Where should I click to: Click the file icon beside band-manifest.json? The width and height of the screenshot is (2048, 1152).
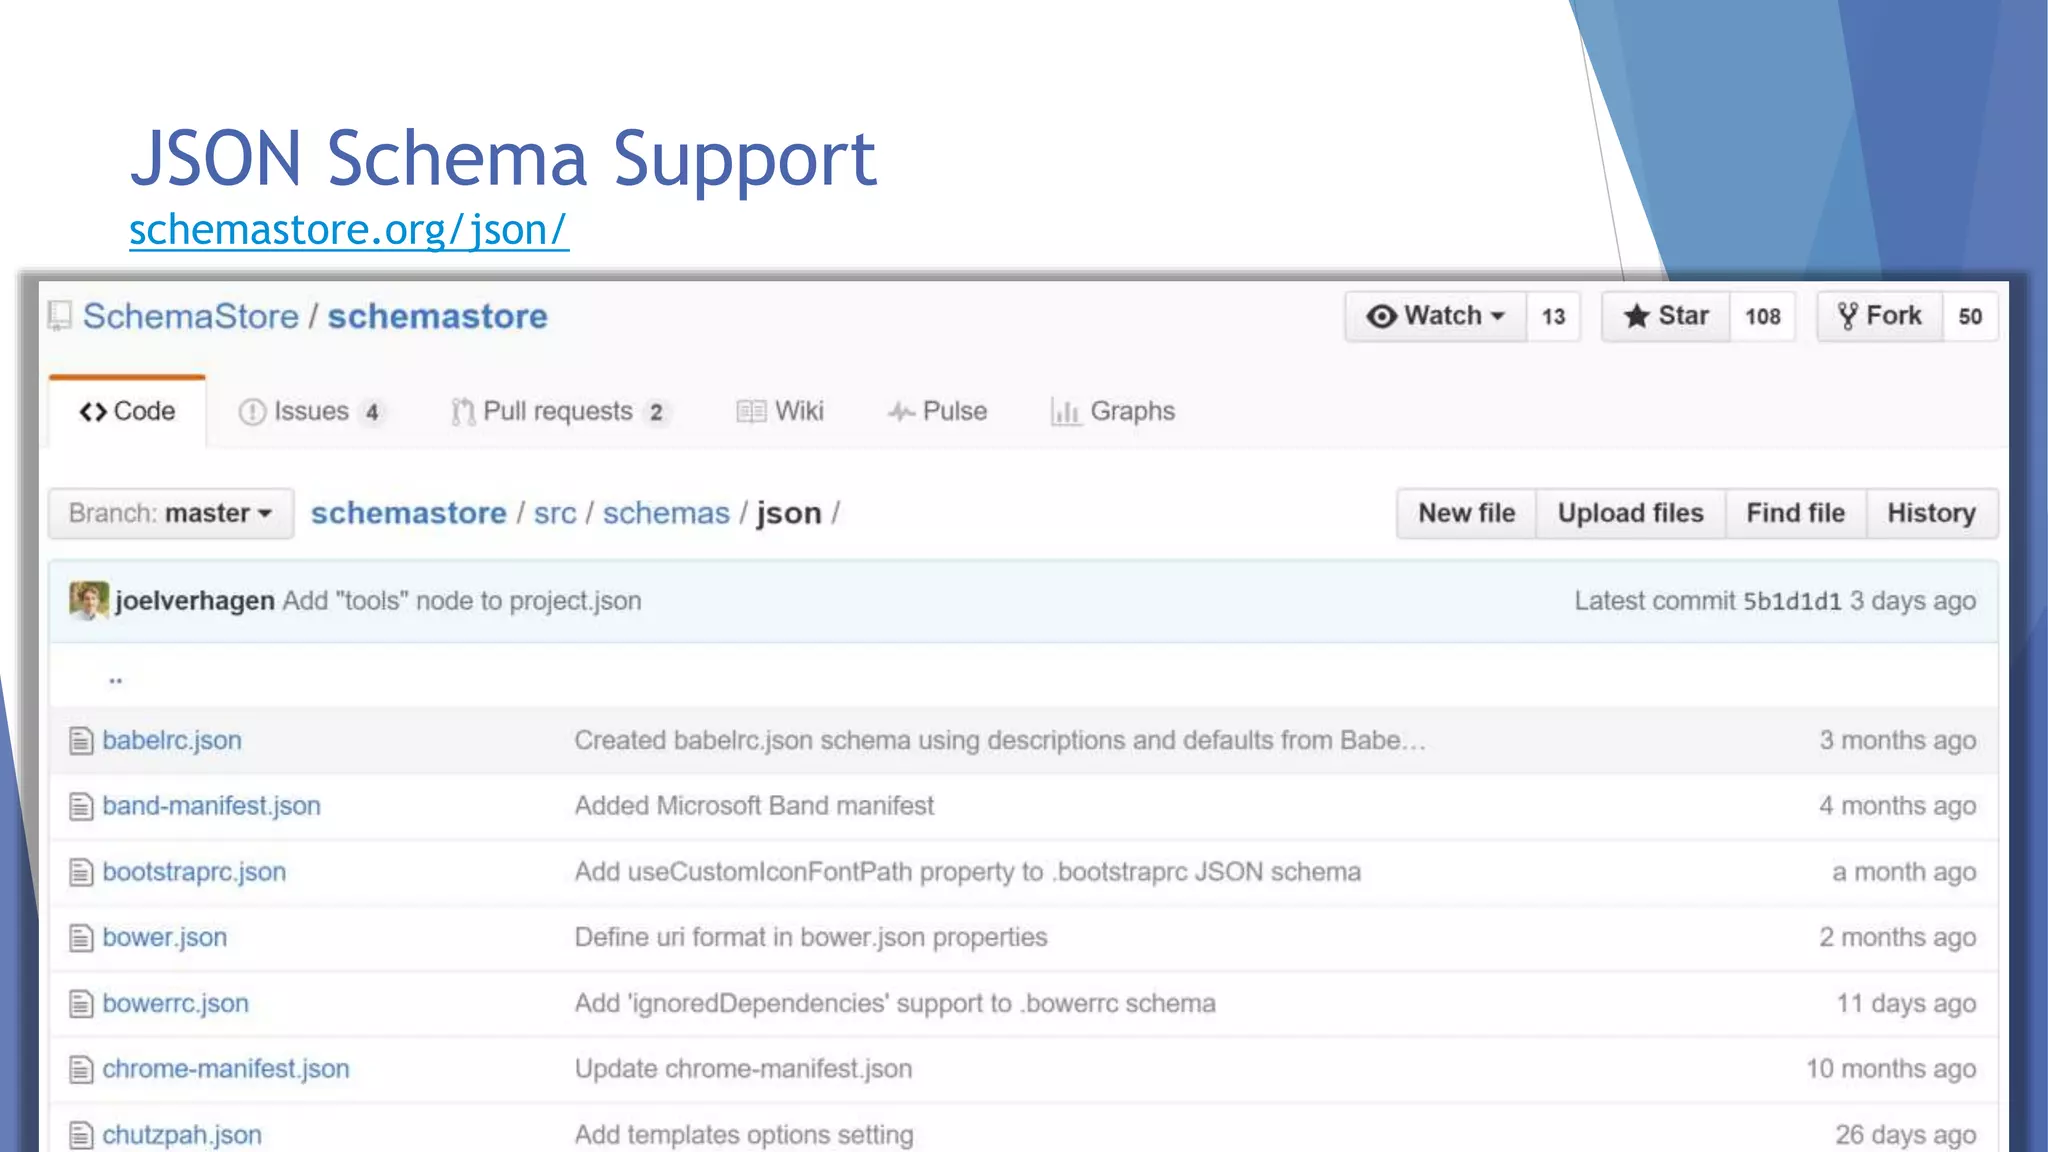[x=81, y=806]
